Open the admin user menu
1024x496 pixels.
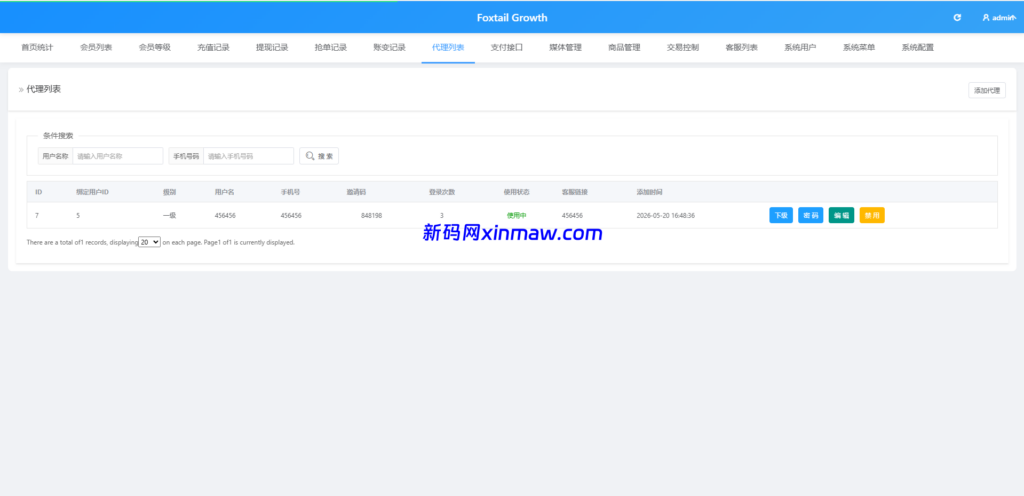click(999, 18)
